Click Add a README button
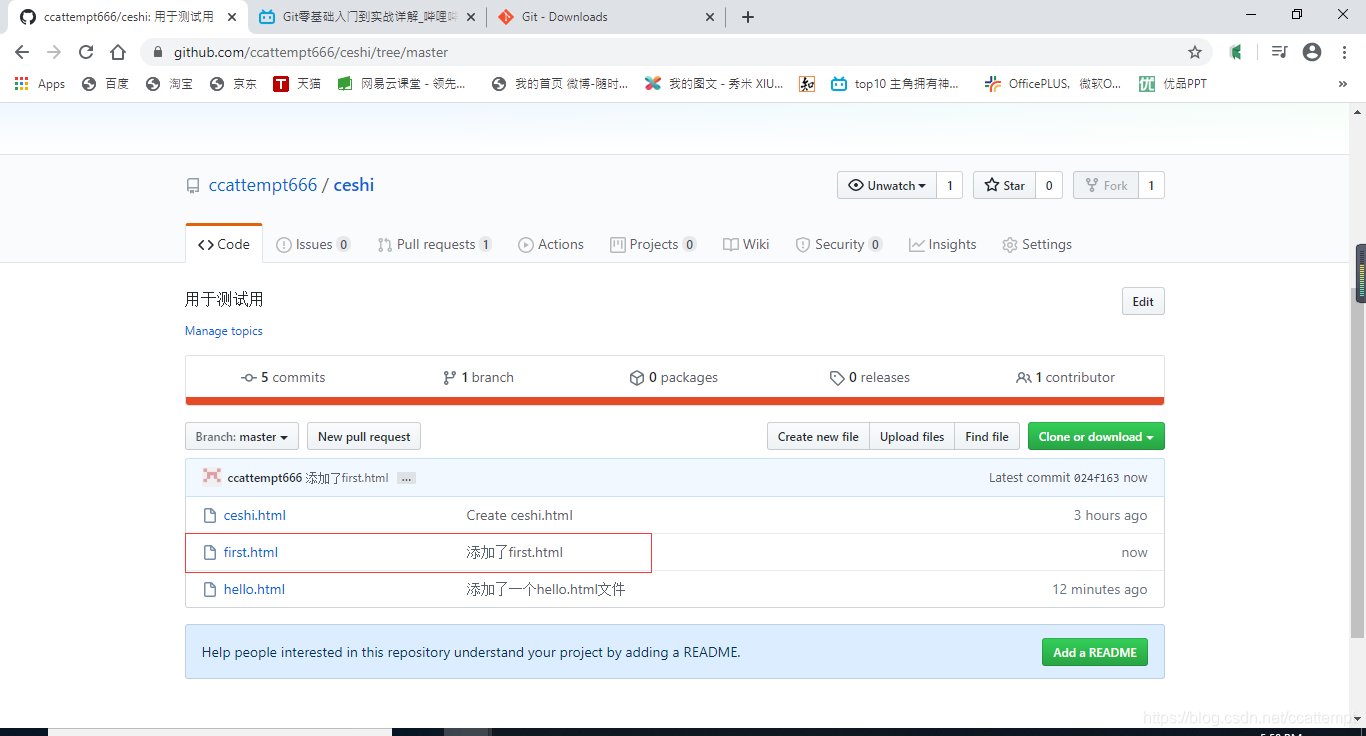This screenshot has width=1366, height=736. [x=1095, y=652]
